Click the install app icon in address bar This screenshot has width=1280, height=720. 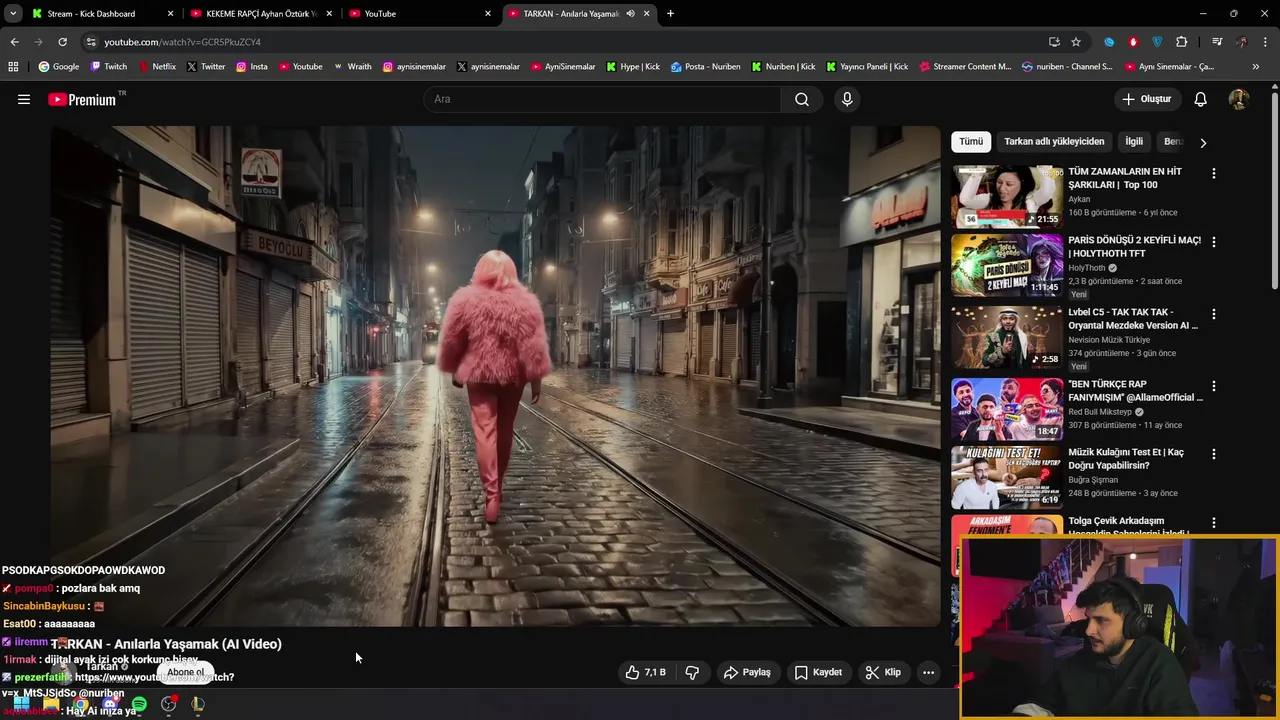(x=1054, y=42)
